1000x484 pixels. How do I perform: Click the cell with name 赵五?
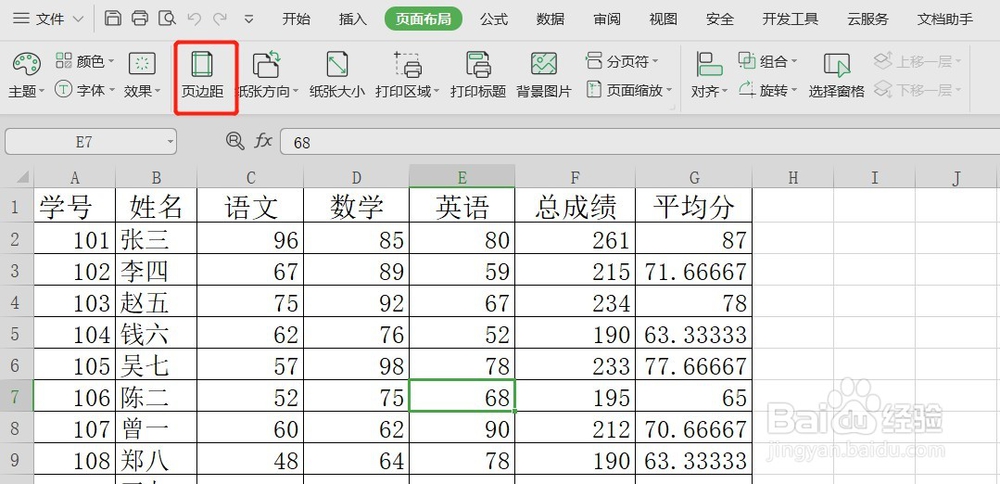pyautogui.click(x=156, y=302)
